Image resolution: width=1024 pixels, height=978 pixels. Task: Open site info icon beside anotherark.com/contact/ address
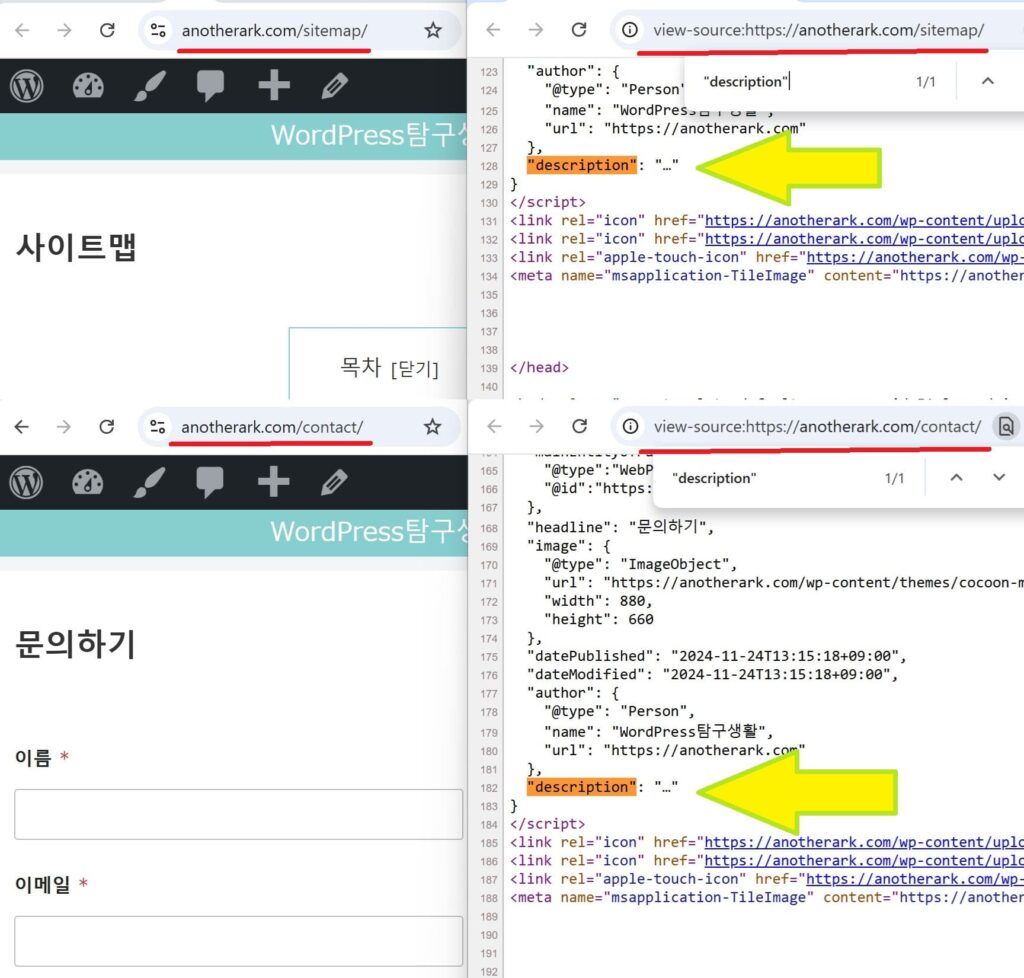[x=157, y=427]
